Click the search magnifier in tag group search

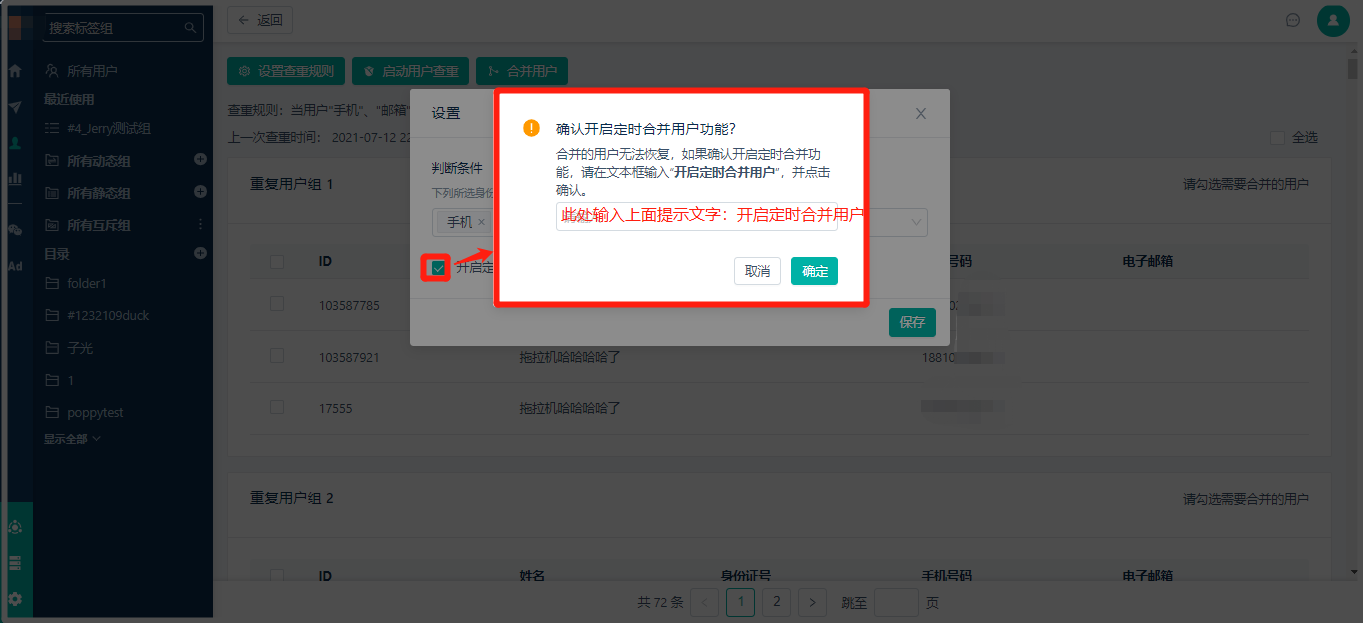(190, 28)
